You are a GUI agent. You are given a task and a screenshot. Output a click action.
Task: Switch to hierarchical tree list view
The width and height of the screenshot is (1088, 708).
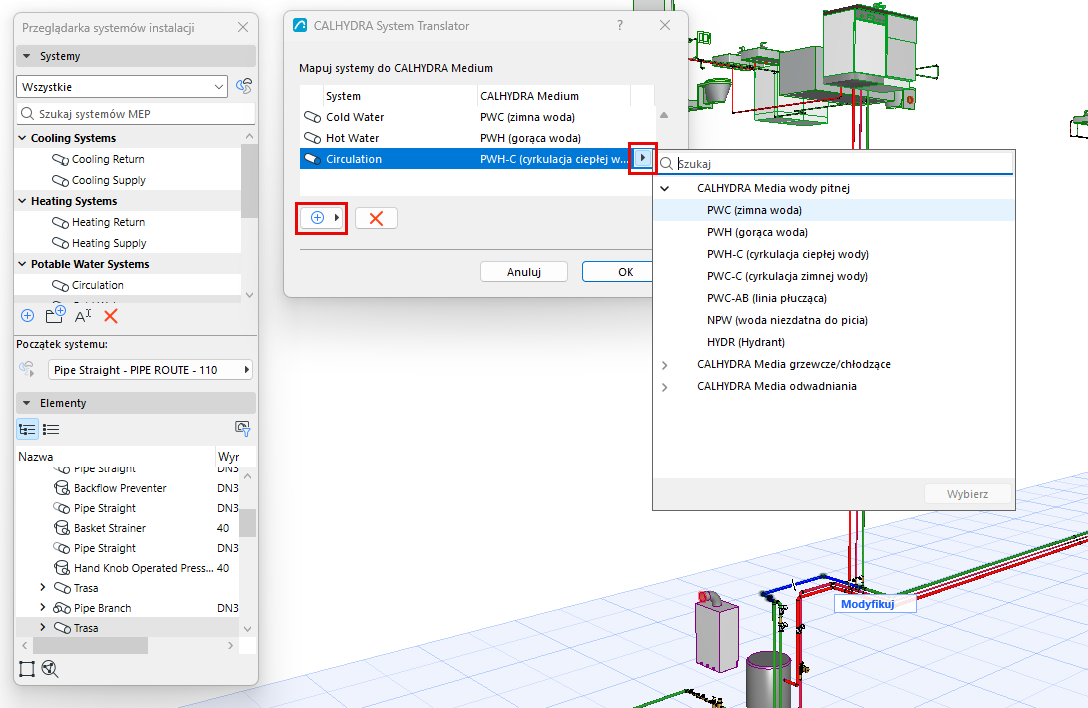[27, 429]
